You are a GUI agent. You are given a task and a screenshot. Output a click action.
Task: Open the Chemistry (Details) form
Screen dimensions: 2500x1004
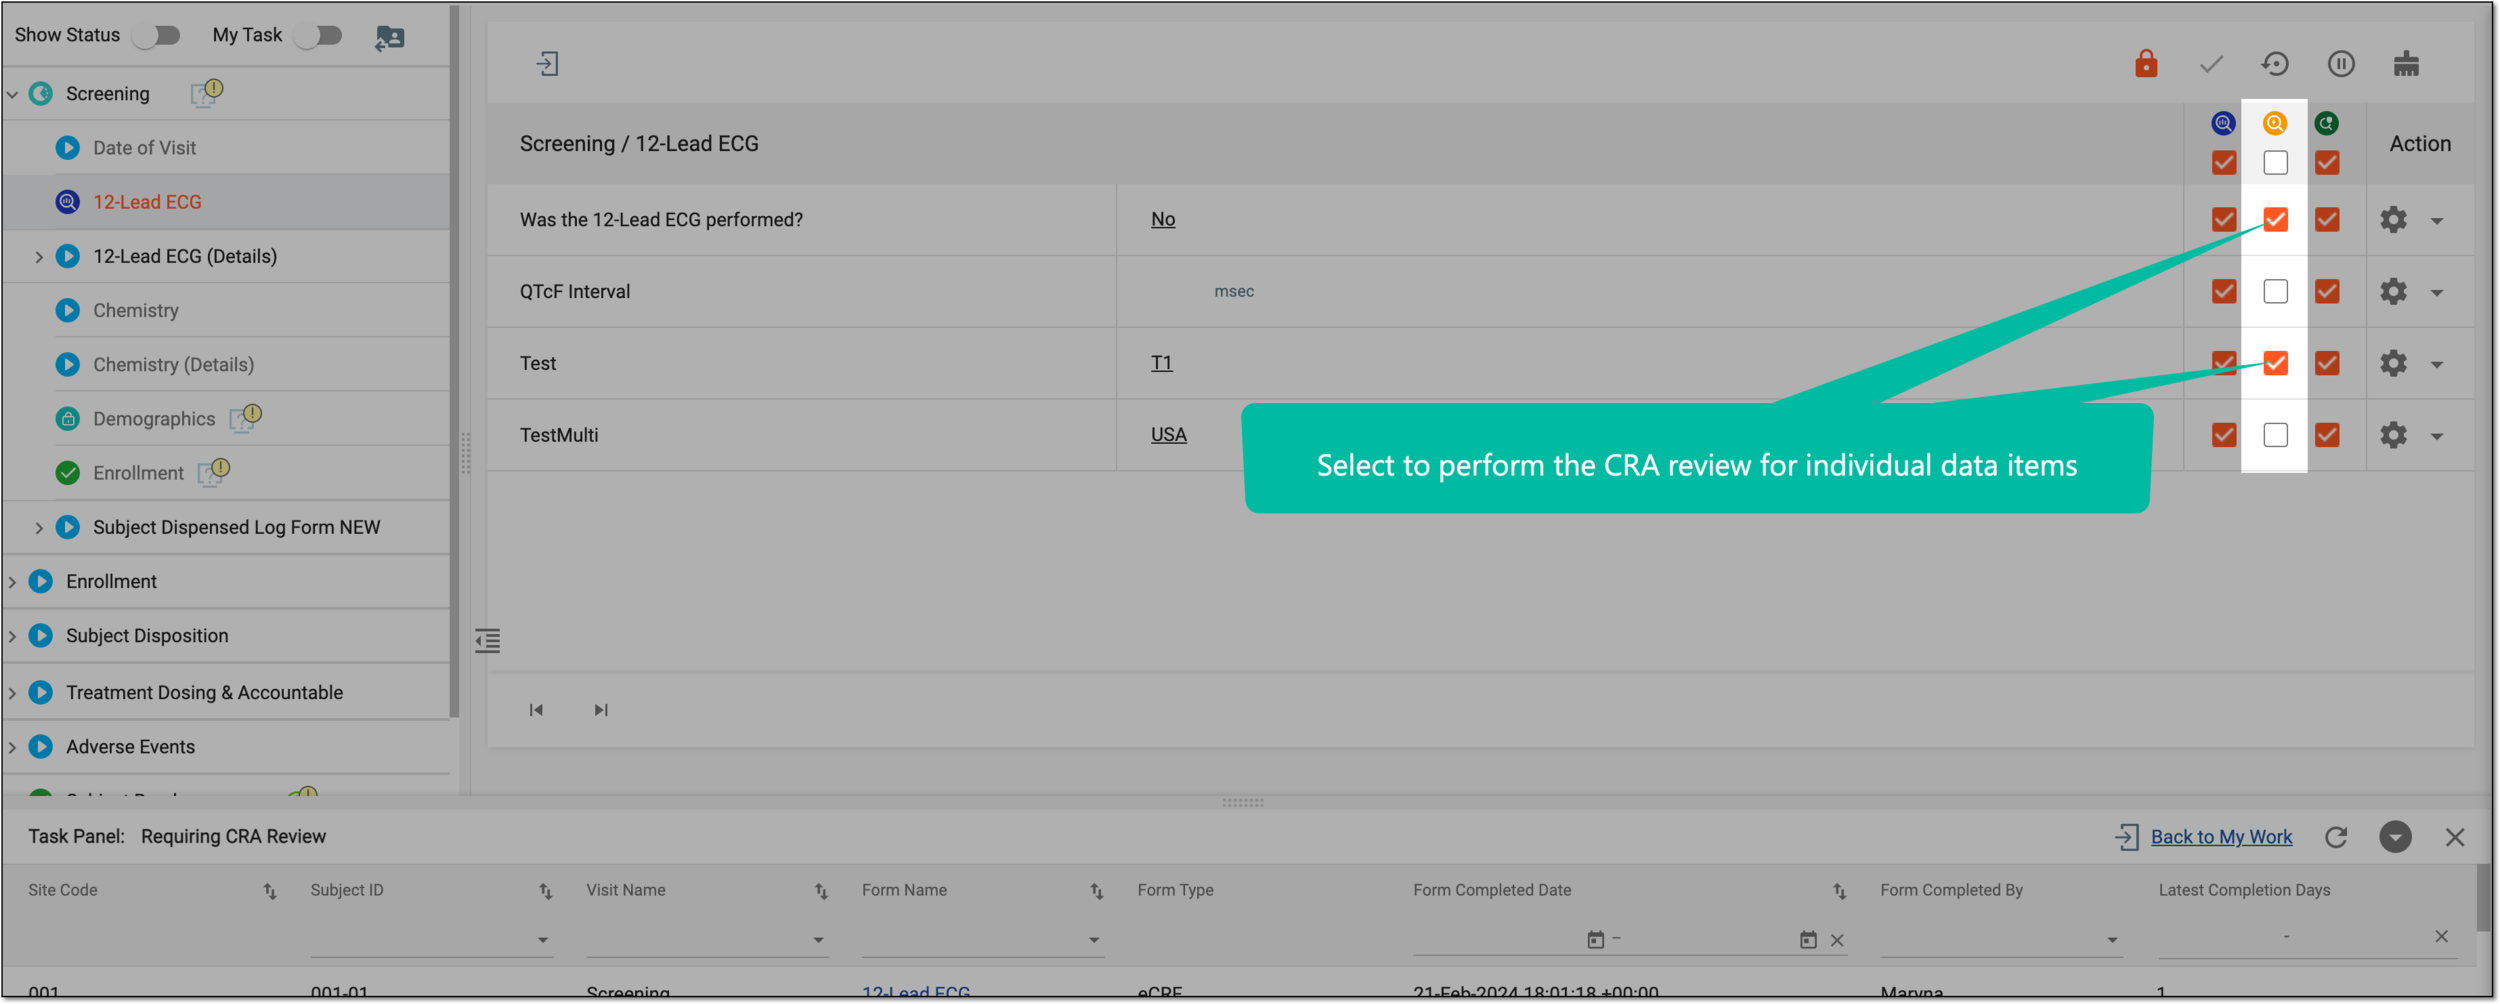click(x=173, y=365)
